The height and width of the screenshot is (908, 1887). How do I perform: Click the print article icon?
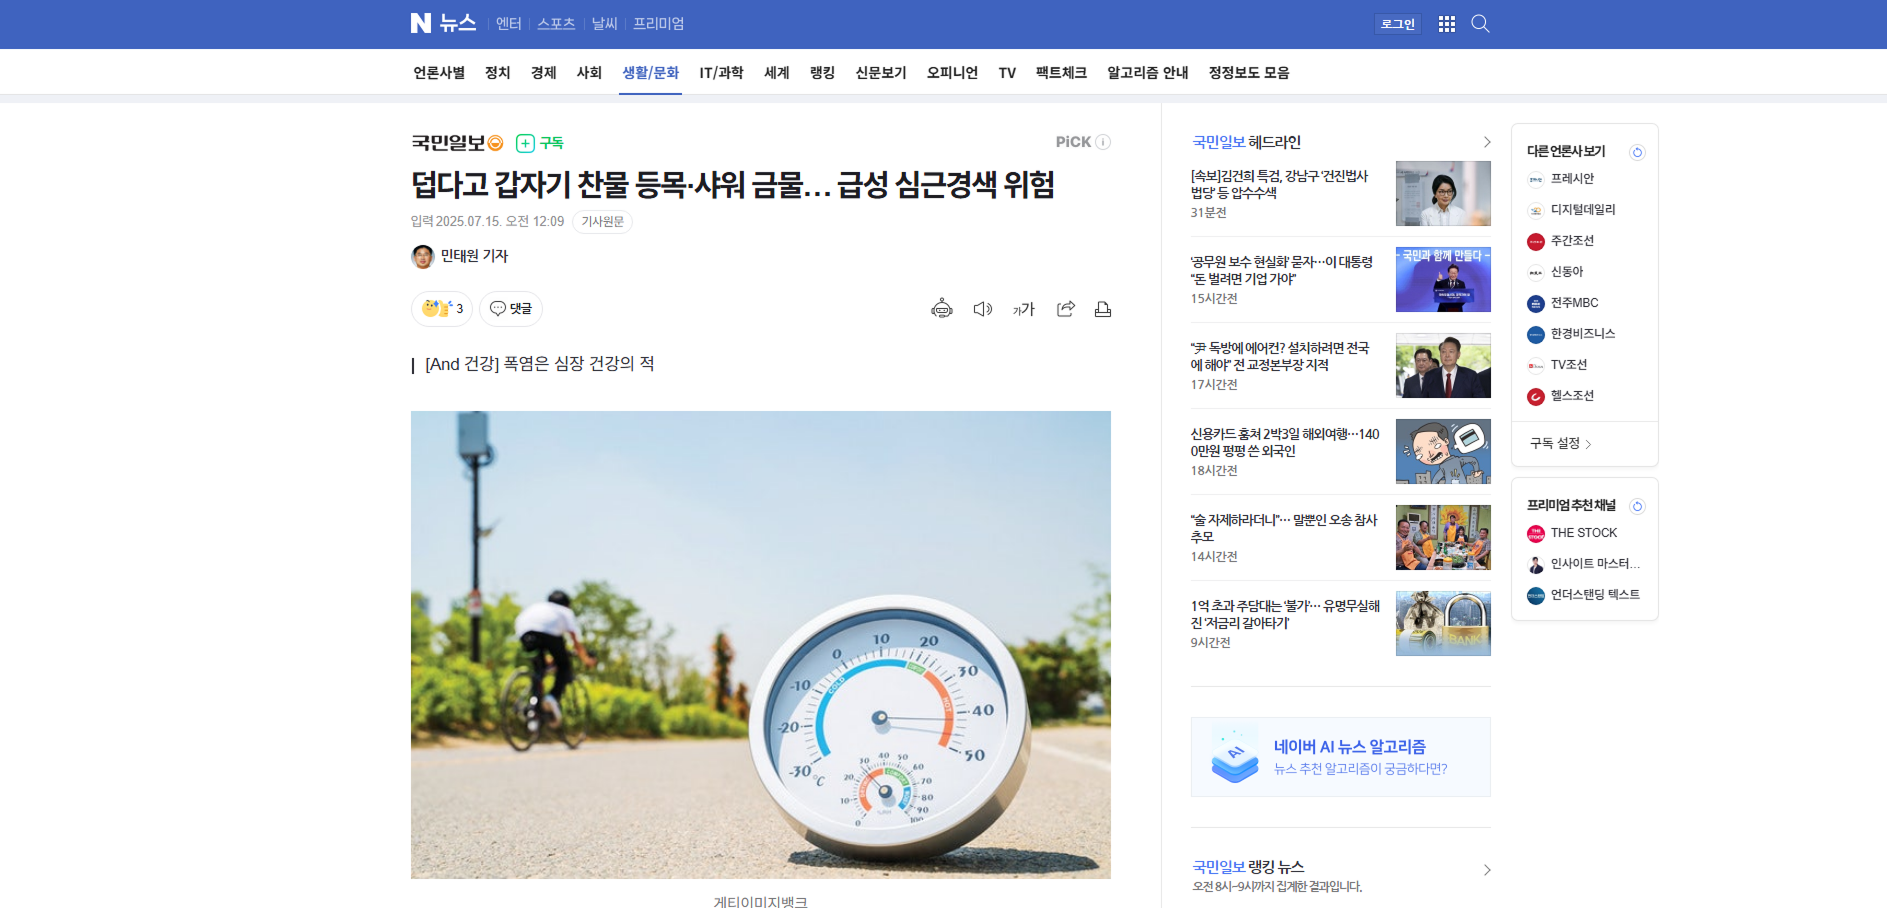click(1103, 309)
